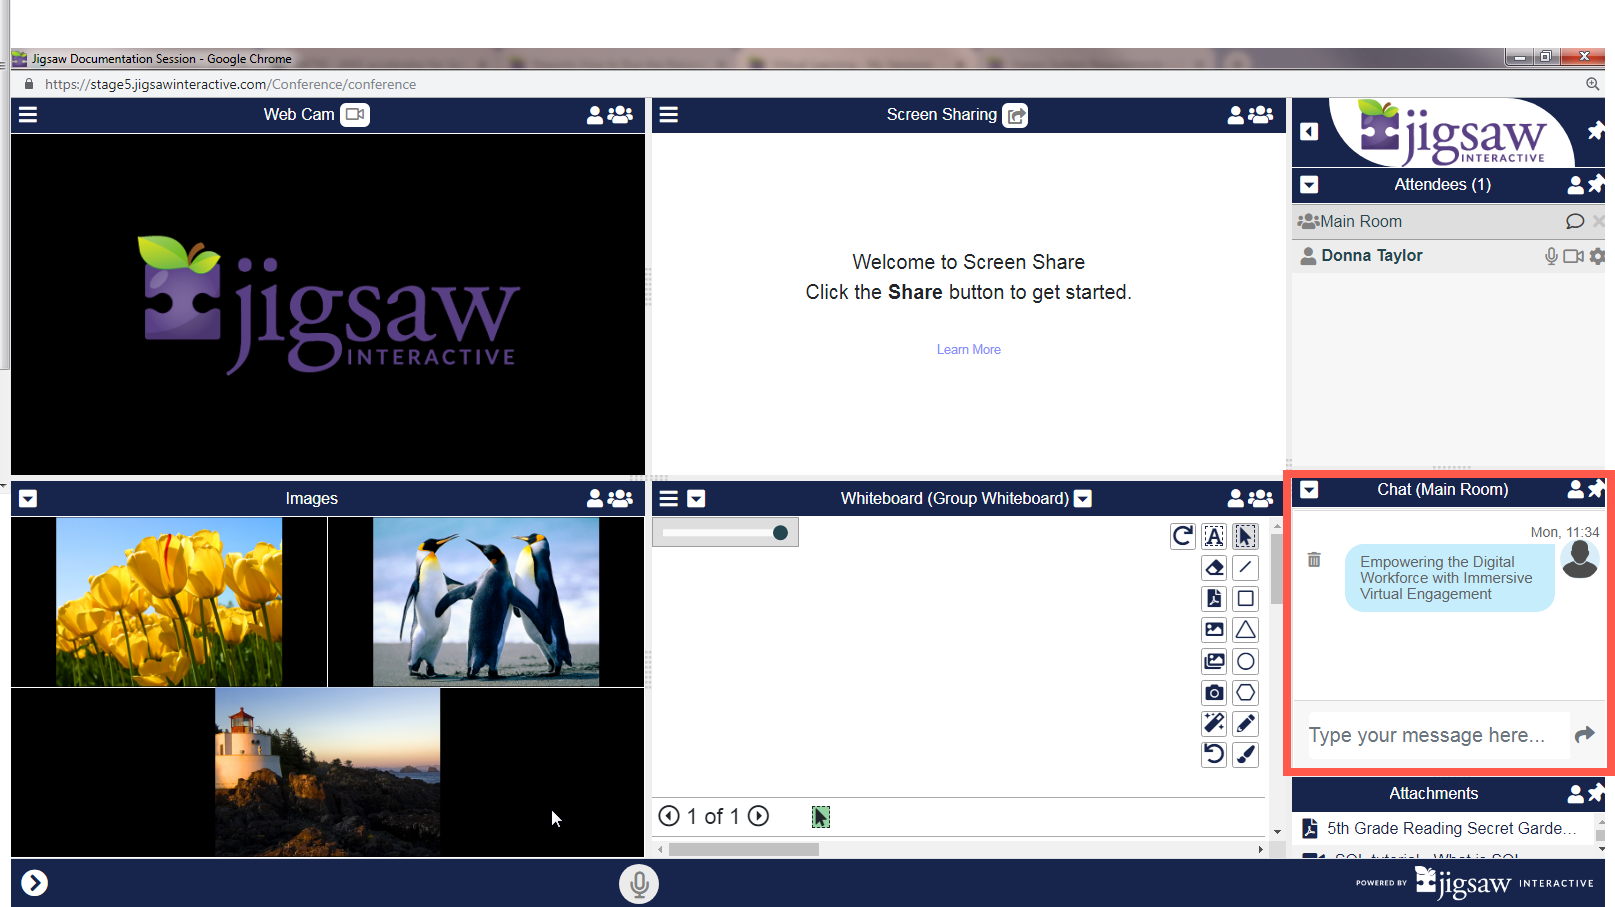Select the Hexagon shape tool
The height and width of the screenshot is (907, 1615).
coord(1245,692)
